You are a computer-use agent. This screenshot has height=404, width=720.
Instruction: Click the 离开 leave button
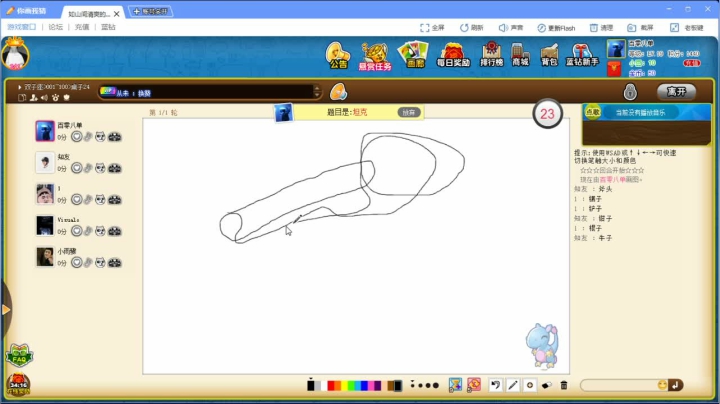coord(676,91)
